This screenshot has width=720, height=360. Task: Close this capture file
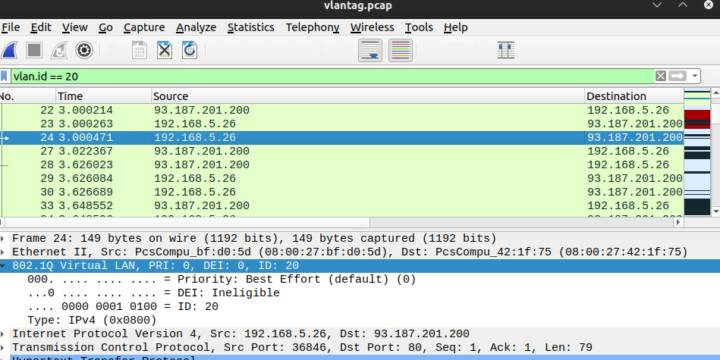[x=164, y=50]
